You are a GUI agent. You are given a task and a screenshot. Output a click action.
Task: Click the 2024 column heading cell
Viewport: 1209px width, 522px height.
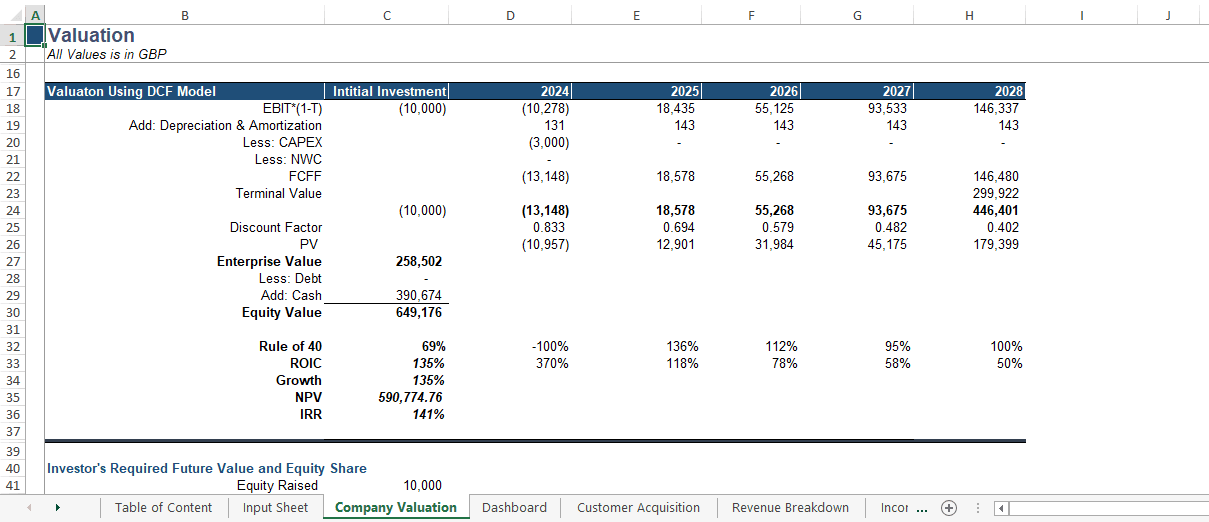pyautogui.click(x=510, y=91)
